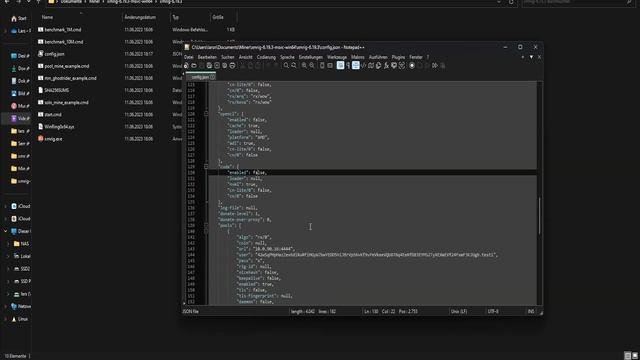
Task: Click the run macro multiple times icon
Action: [x=435, y=65]
